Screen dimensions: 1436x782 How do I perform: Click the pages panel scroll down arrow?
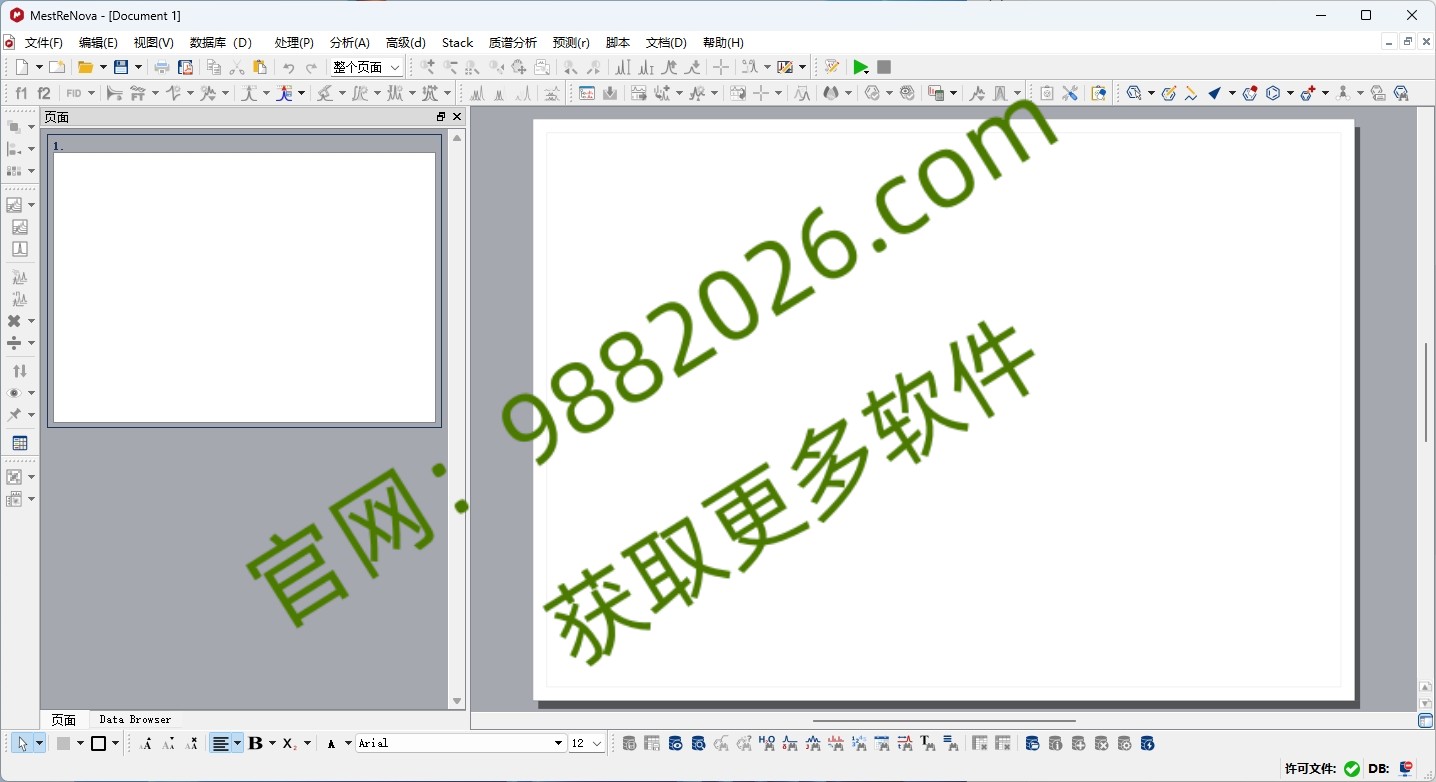[457, 701]
